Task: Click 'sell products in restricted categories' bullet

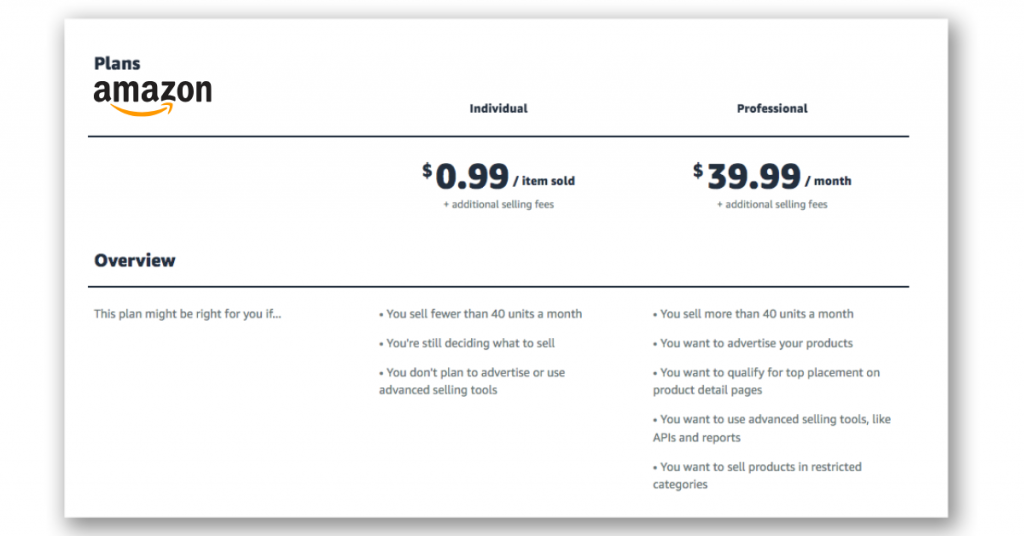Action: pyautogui.click(x=757, y=476)
